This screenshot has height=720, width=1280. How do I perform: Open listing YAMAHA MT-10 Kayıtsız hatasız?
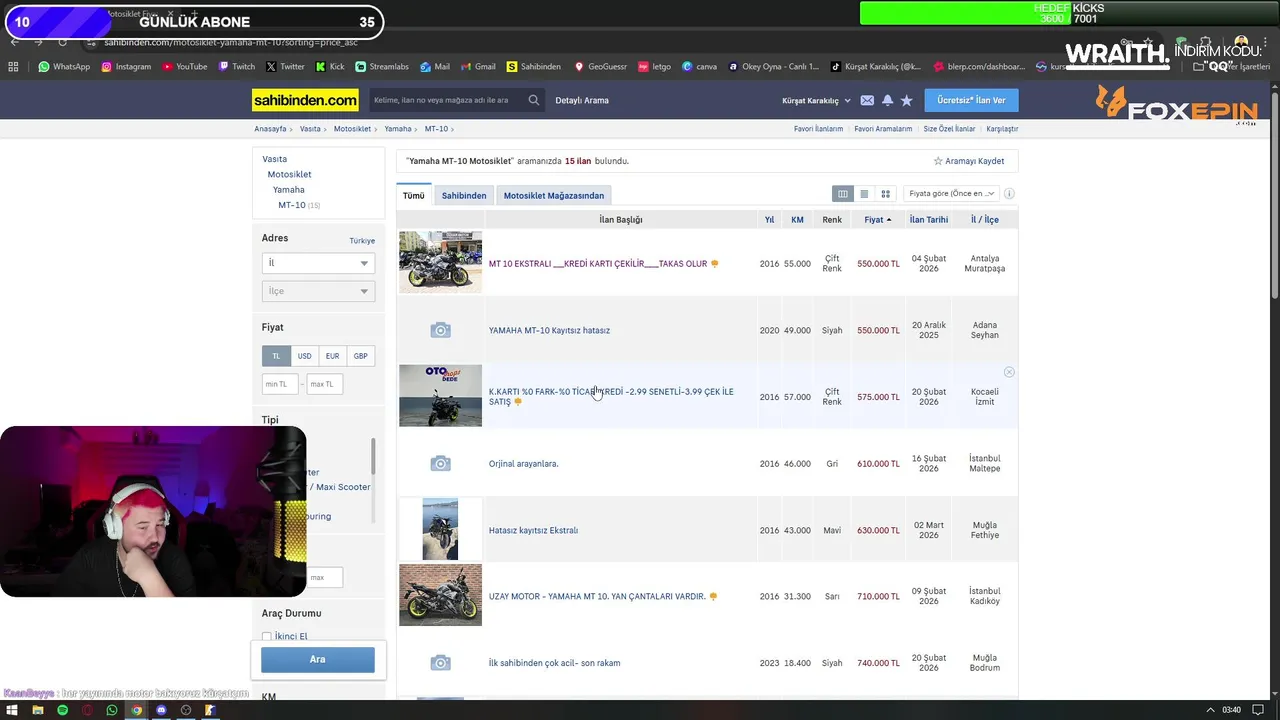[549, 330]
